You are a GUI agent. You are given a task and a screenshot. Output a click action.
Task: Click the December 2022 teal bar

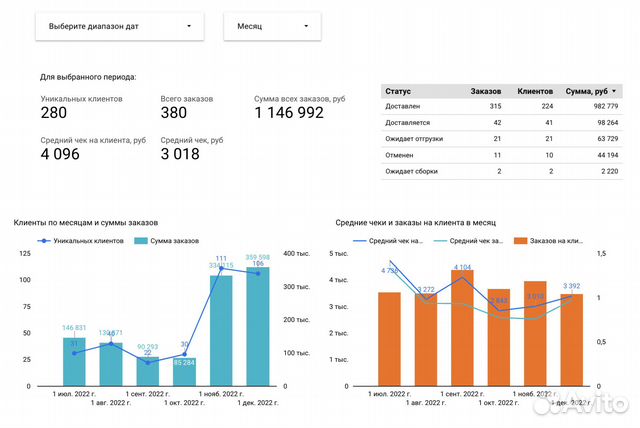[x=259, y=325]
